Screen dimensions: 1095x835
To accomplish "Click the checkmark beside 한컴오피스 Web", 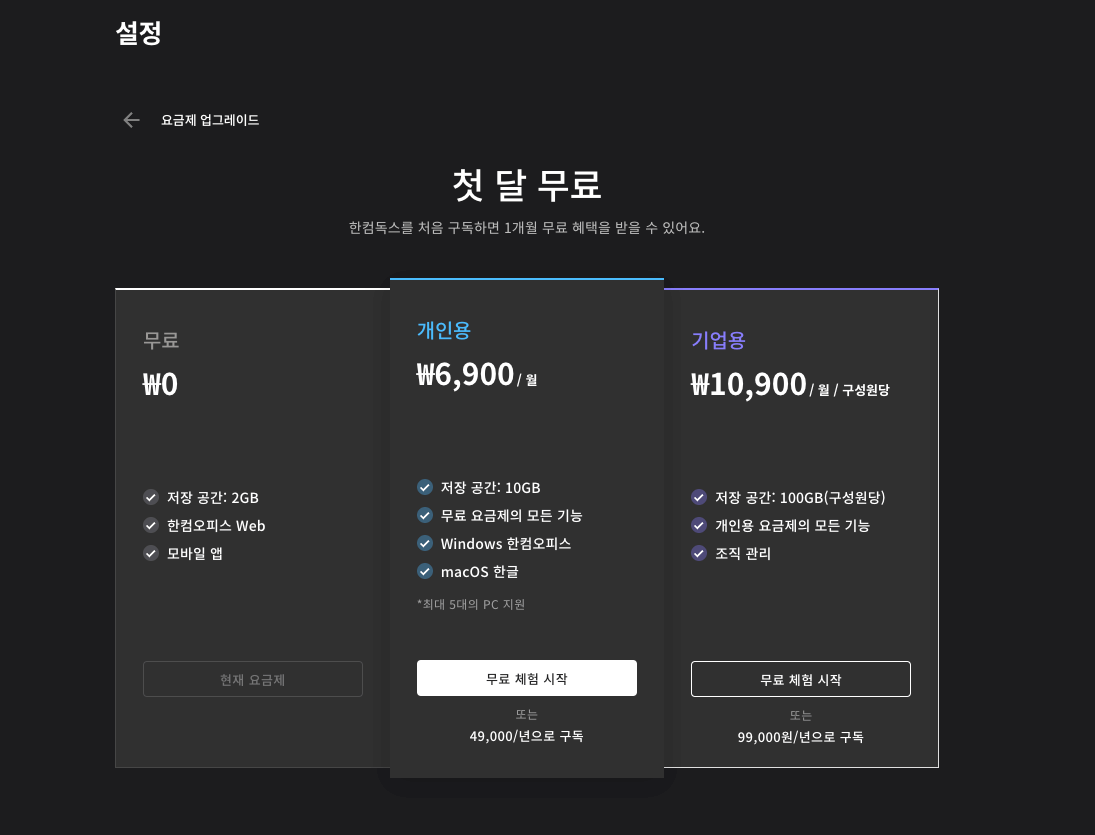I will (x=151, y=525).
